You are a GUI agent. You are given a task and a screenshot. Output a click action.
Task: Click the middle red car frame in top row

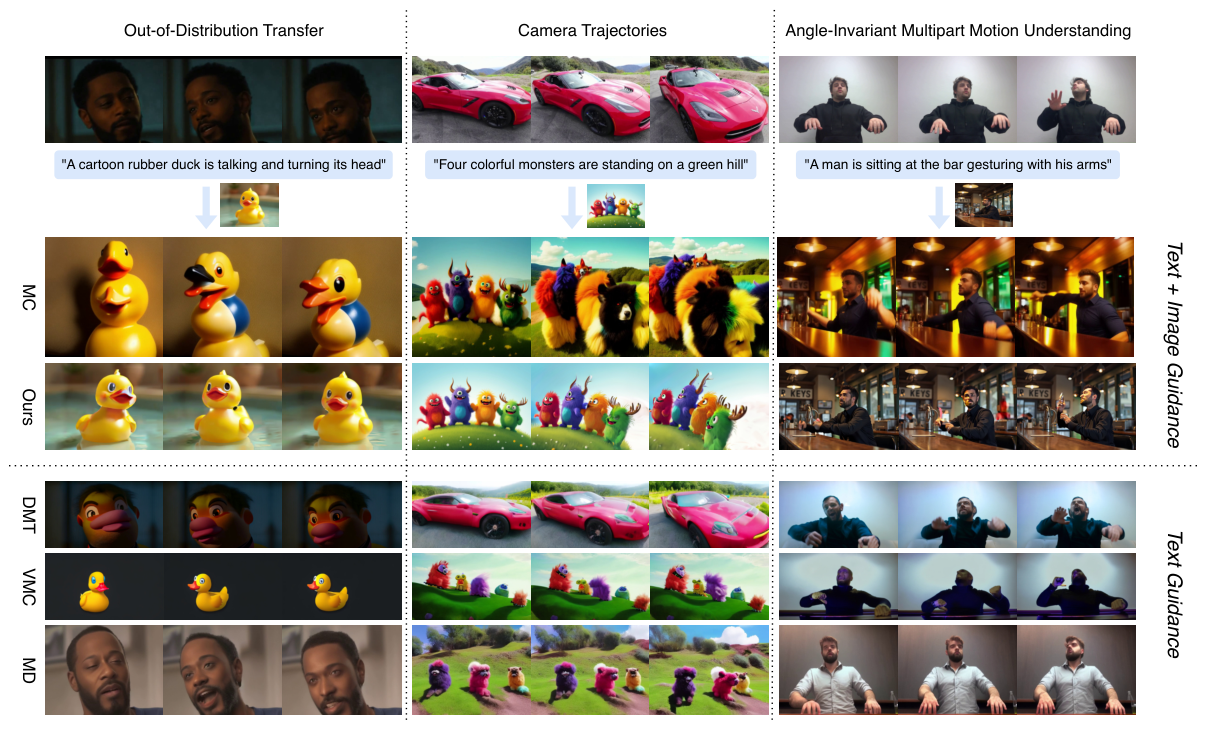[x=591, y=100]
